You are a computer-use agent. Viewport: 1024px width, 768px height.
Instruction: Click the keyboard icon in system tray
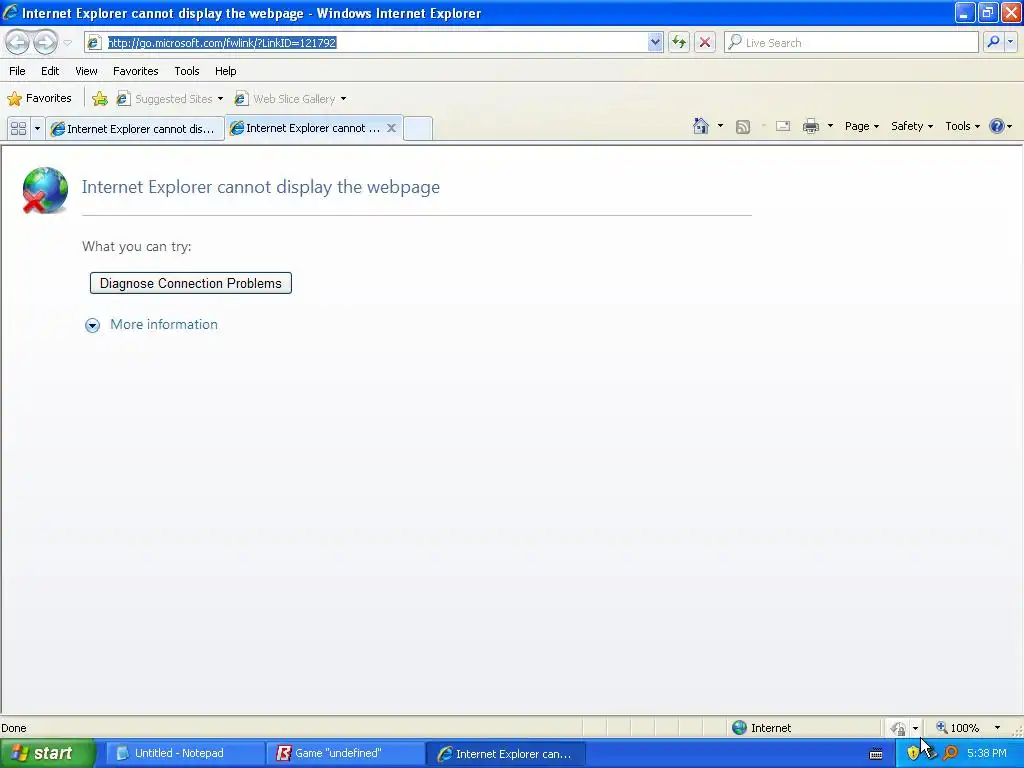876,754
